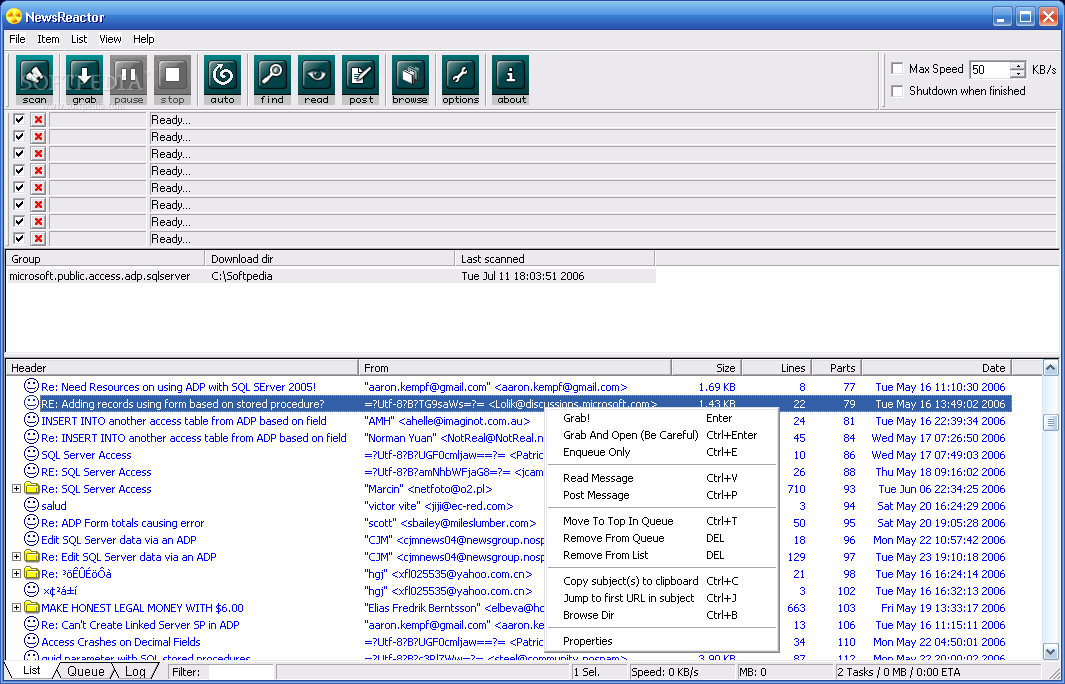
Task: Click the about info icon
Action: coord(511,80)
